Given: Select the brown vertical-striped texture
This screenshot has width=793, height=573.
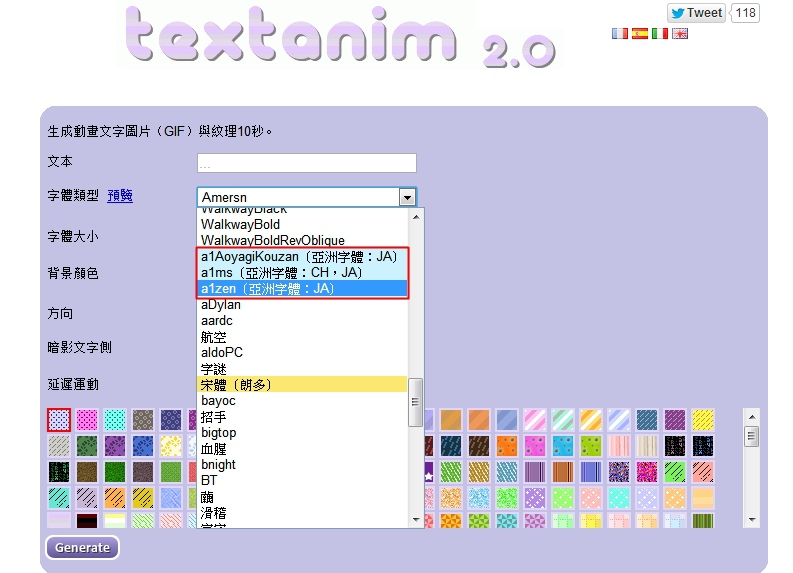Looking at the screenshot, I should [563, 472].
